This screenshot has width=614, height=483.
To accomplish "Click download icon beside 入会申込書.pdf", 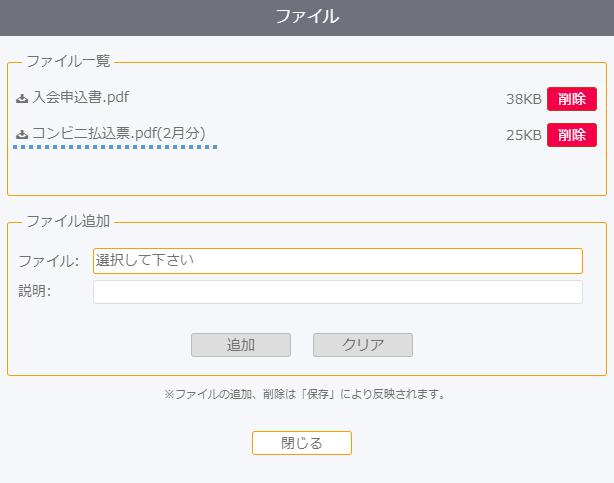I will click(x=22, y=98).
